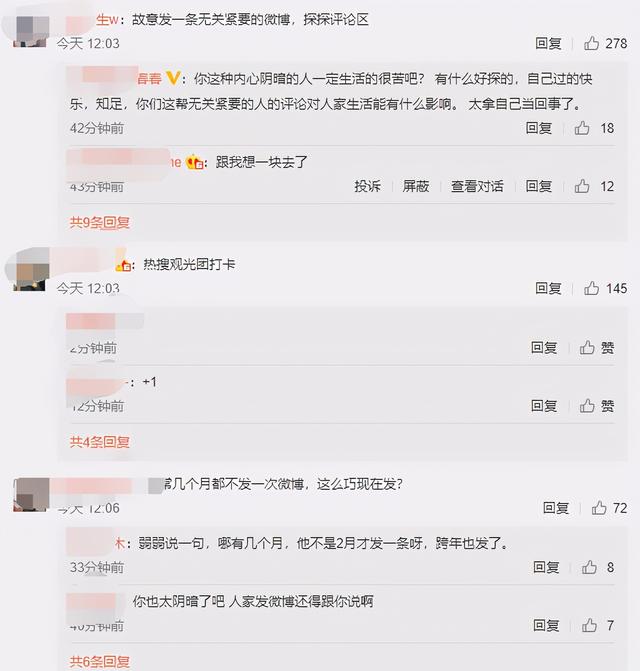The height and width of the screenshot is (671, 640).
Task: Click the orange V verified badge
Action: 172,78
